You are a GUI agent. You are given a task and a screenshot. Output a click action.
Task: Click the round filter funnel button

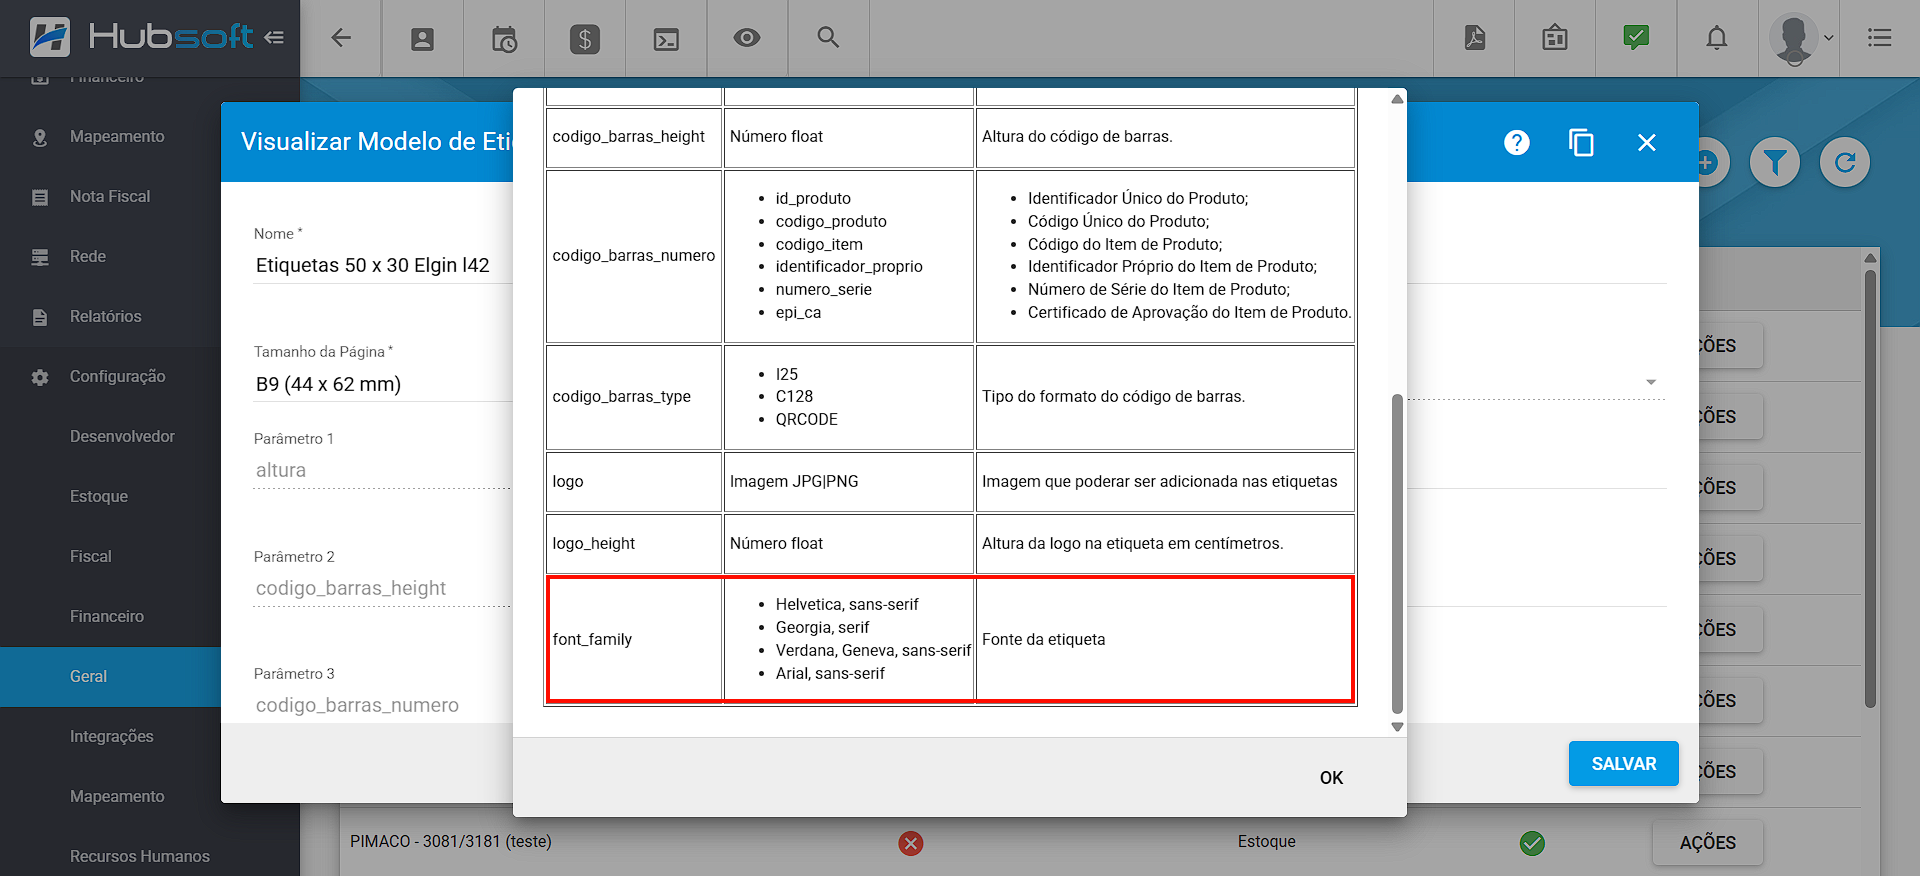[1775, 162]
